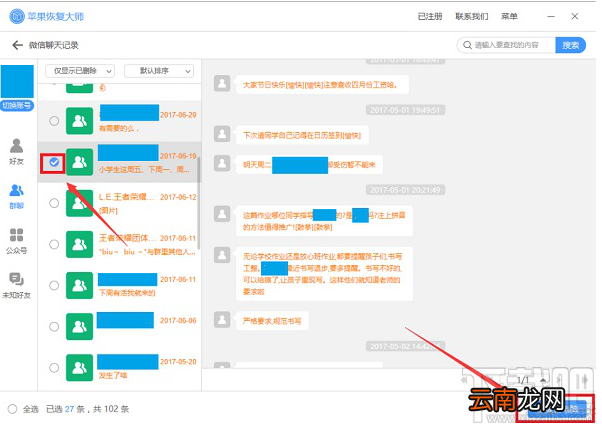Click the 严格要求,规范书写 message bubble
Screen dimensions: 602x428
click(x=272, y=321)
